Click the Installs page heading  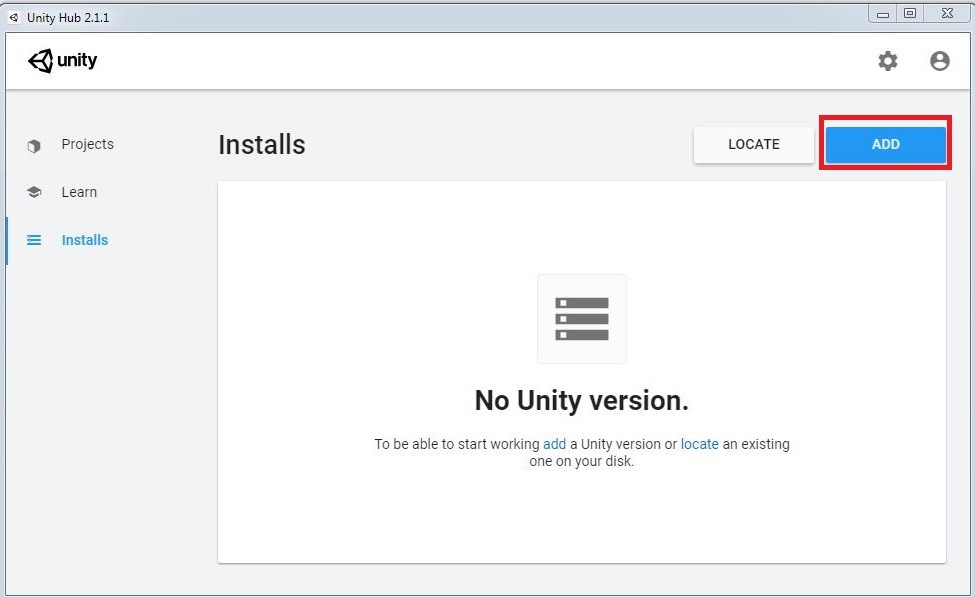point(261,145)
